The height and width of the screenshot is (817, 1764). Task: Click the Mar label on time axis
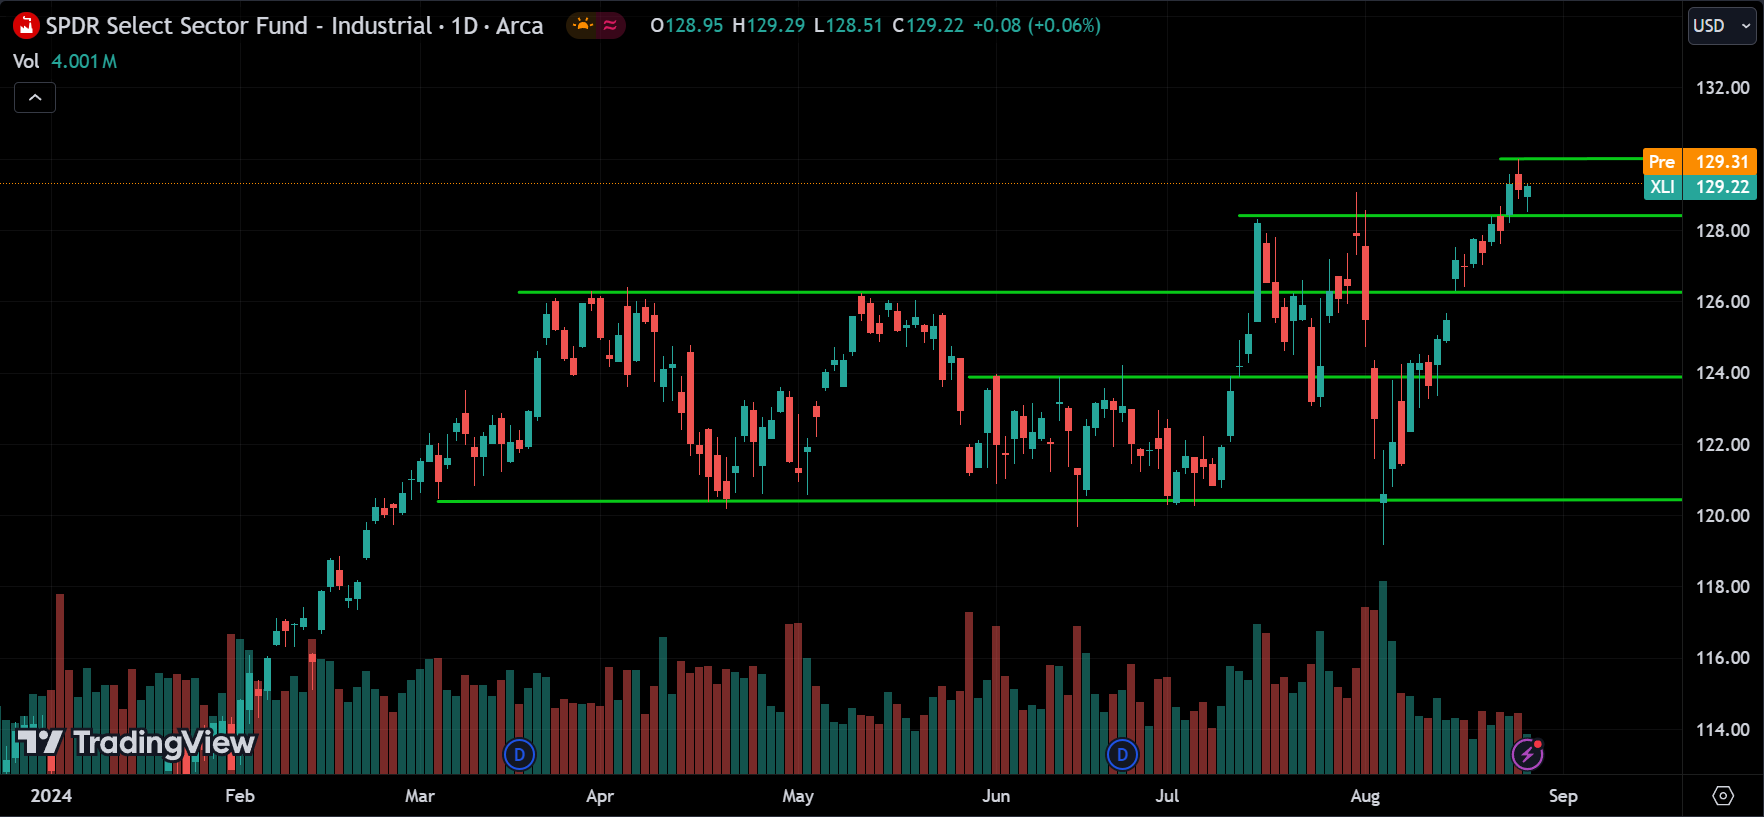click(420, 796)
